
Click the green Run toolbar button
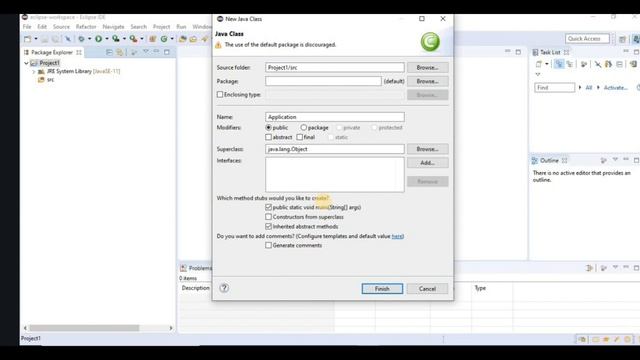98,39
